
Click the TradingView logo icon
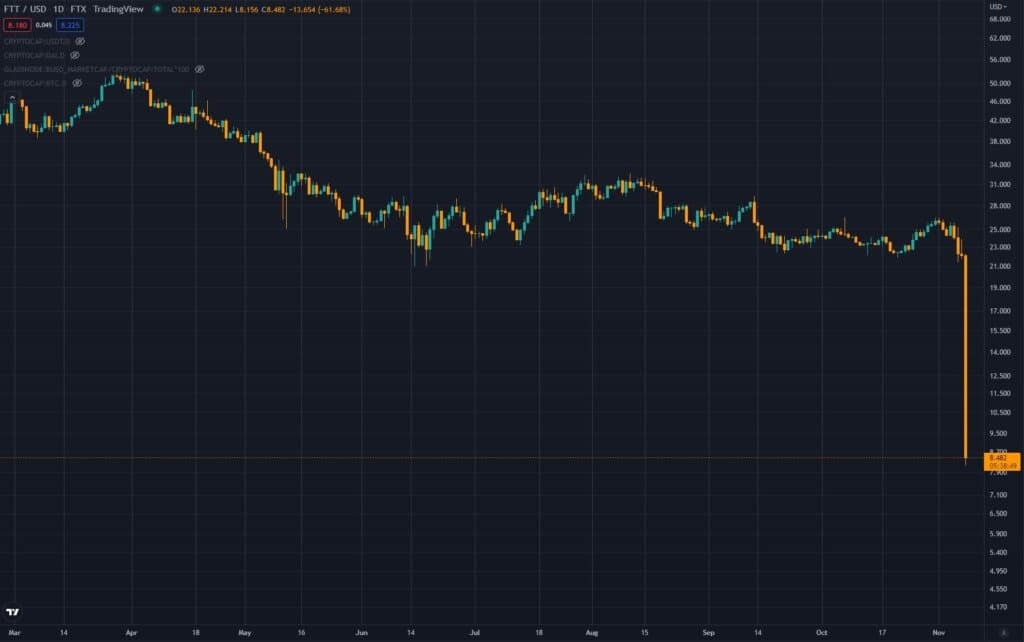12,612
